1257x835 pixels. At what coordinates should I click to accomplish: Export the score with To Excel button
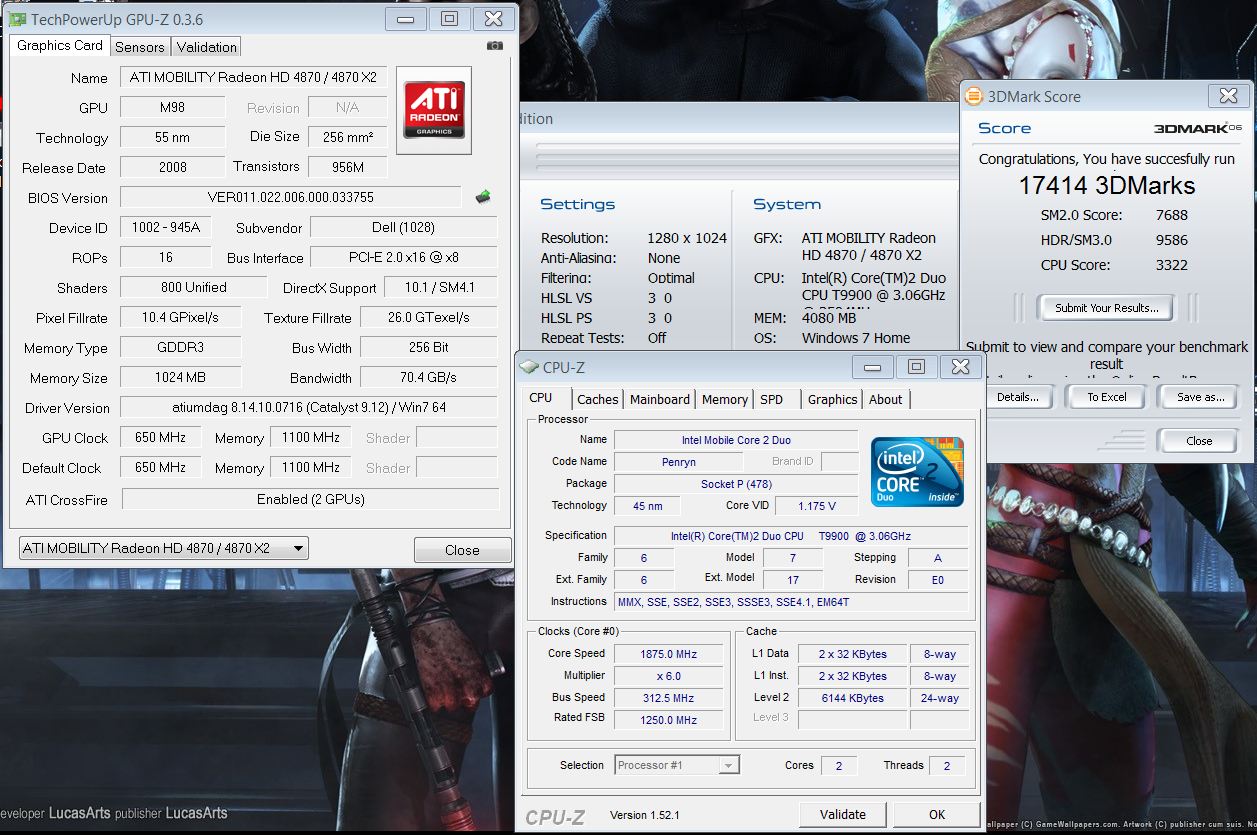click(1107, 397)
